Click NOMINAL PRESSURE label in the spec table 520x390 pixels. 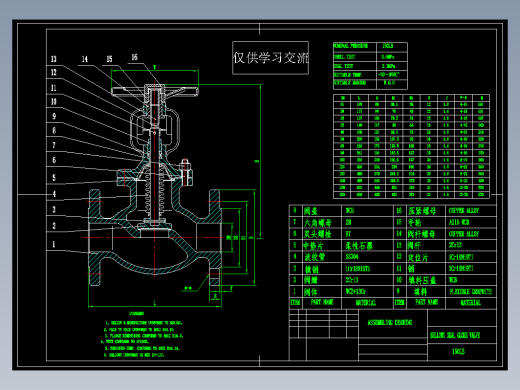click(351, 46)
